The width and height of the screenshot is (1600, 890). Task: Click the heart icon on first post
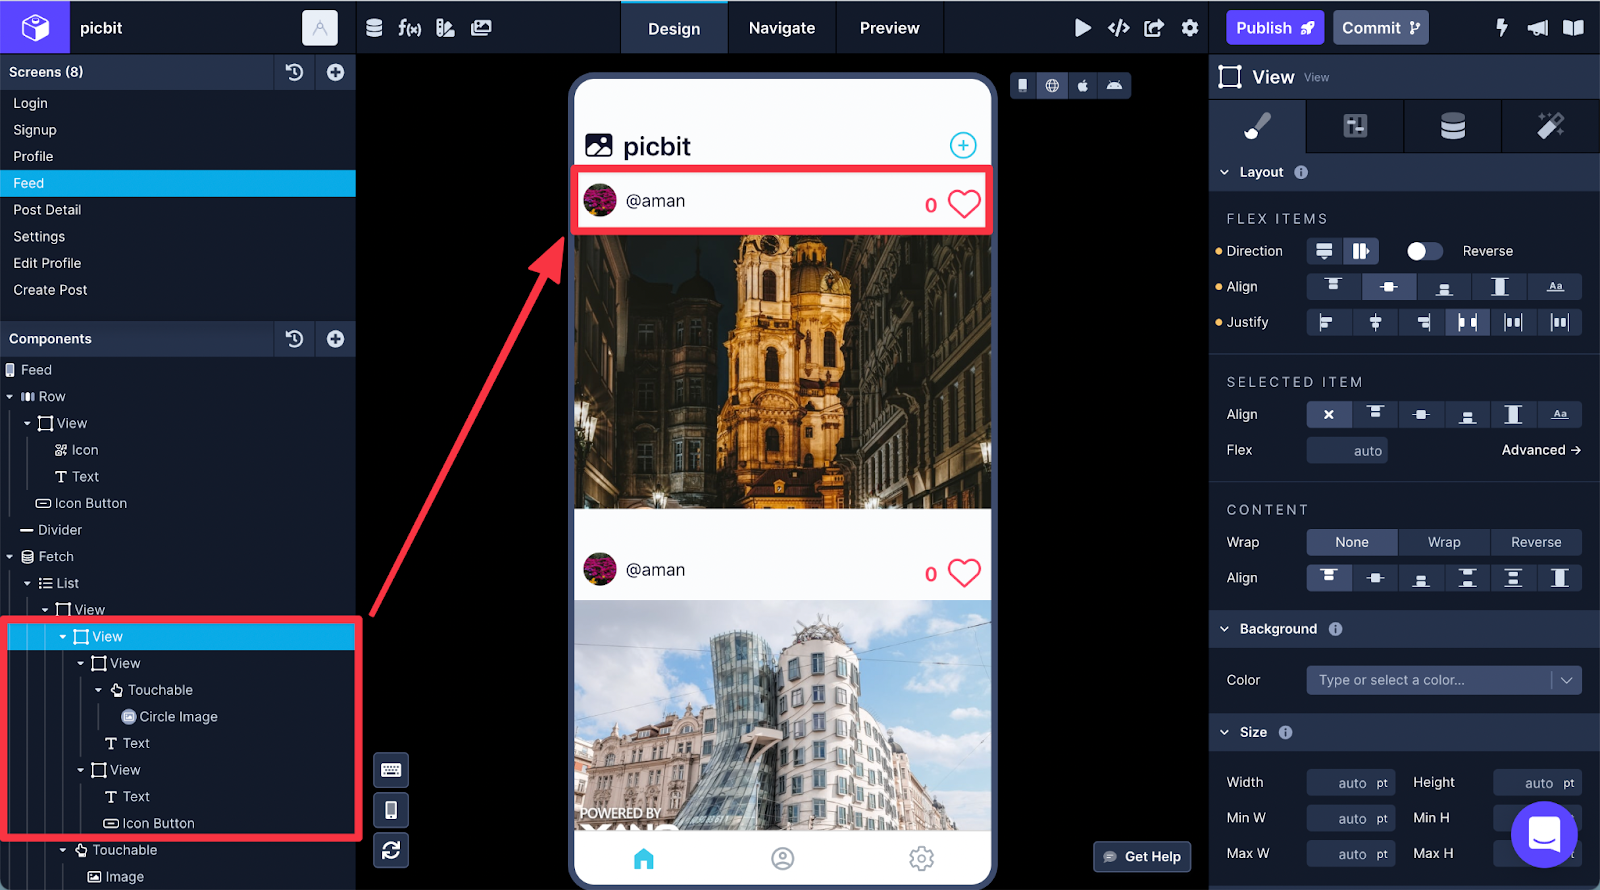(x=964, y=204)
